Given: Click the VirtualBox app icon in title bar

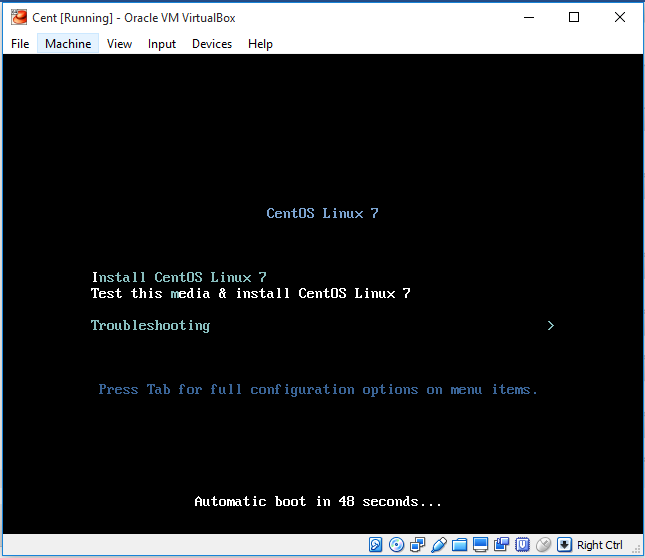Looking at the screenshot, I should (x=19, y=18).
